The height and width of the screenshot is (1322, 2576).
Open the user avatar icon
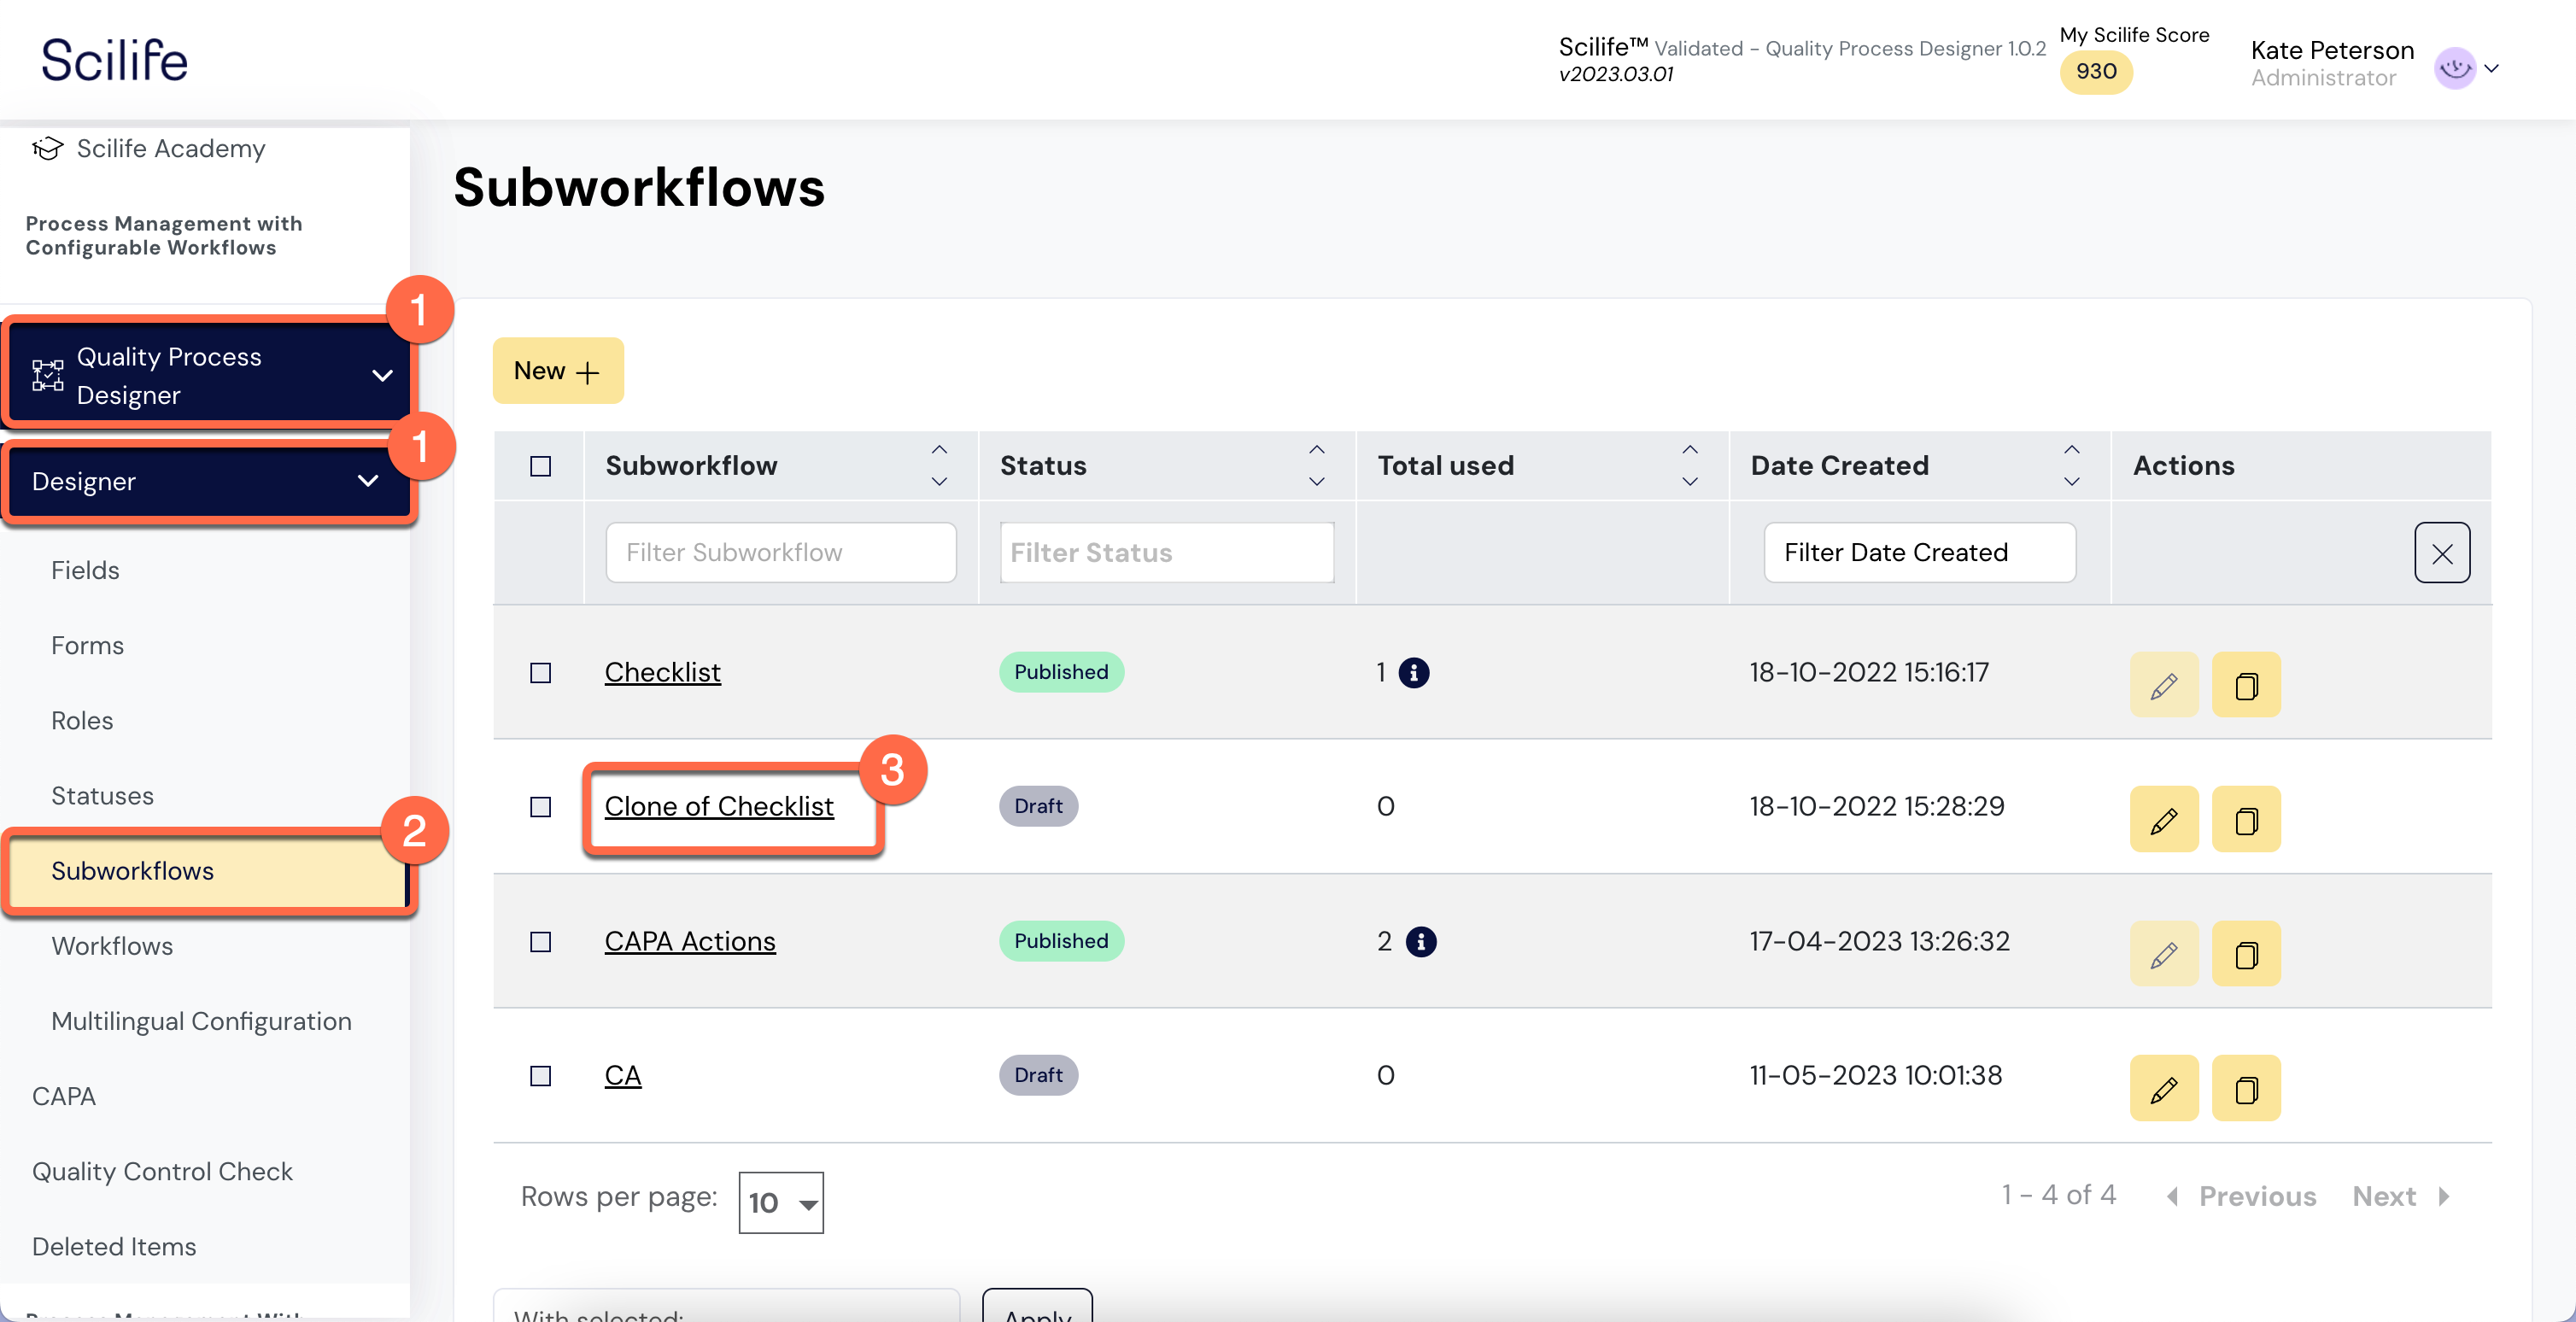coord(2454,68)
